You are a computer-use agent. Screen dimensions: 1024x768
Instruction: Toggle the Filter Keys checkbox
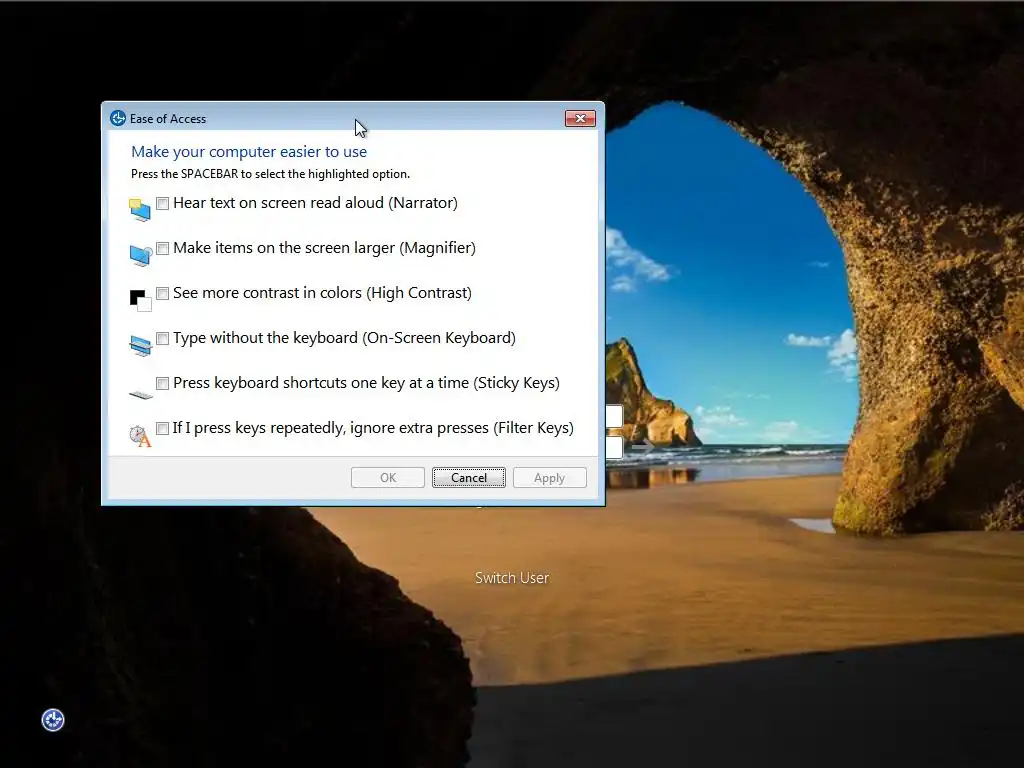163,428
